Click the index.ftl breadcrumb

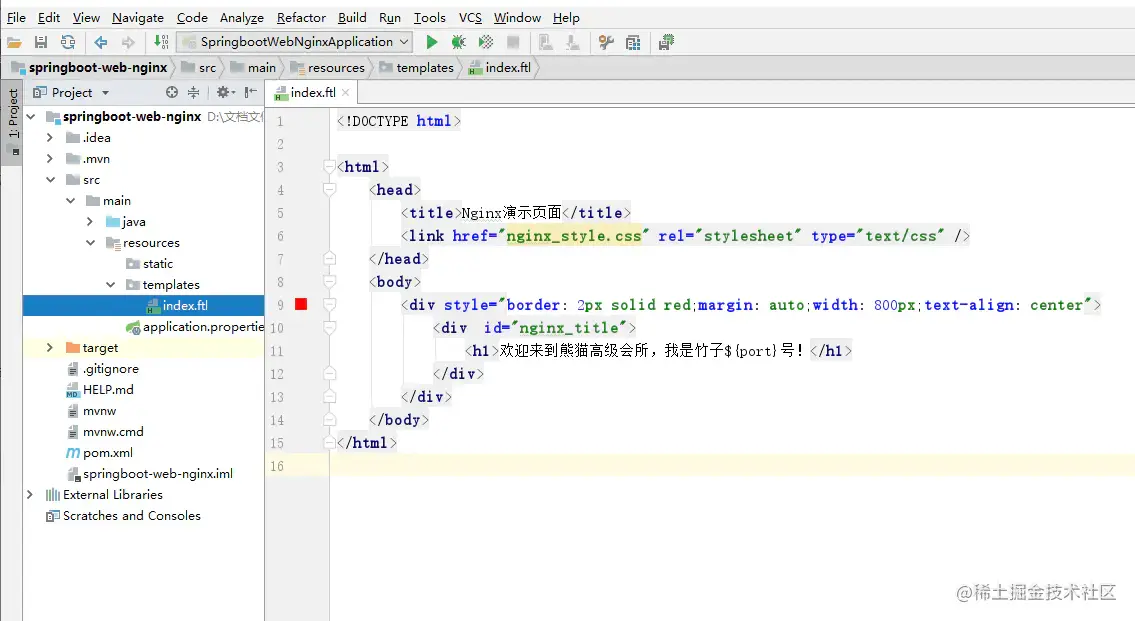click(x=500, y=67)
